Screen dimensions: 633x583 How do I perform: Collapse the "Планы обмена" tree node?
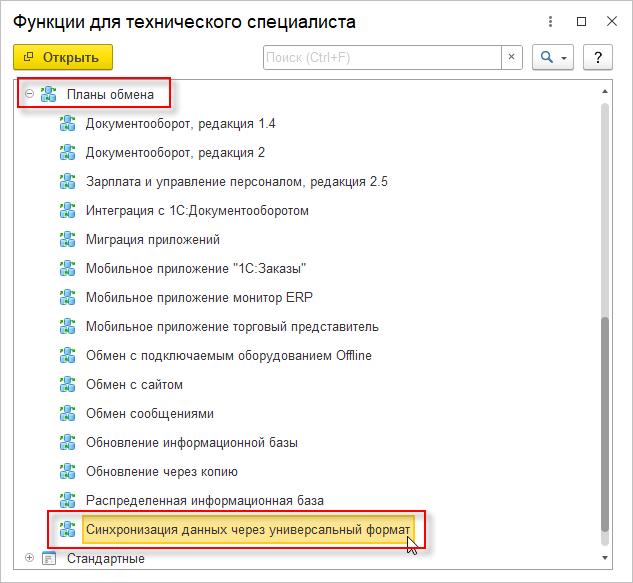click(x=29, y=95)
